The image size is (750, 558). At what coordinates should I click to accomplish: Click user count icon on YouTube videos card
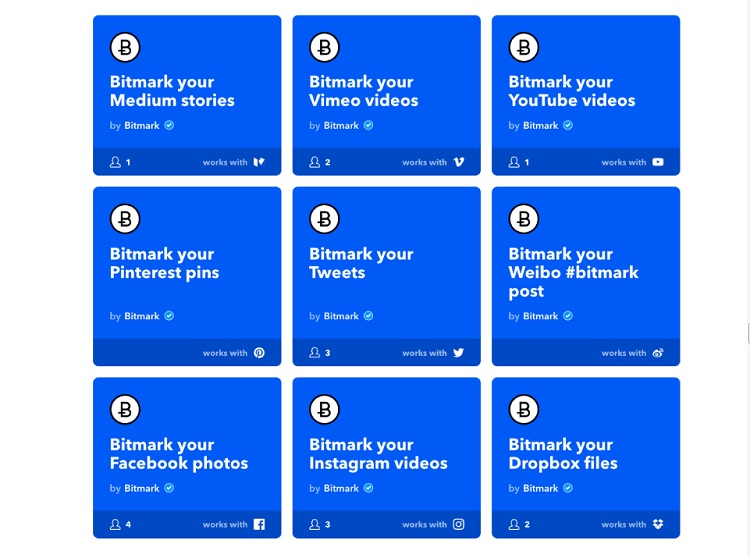pos(514,162)
